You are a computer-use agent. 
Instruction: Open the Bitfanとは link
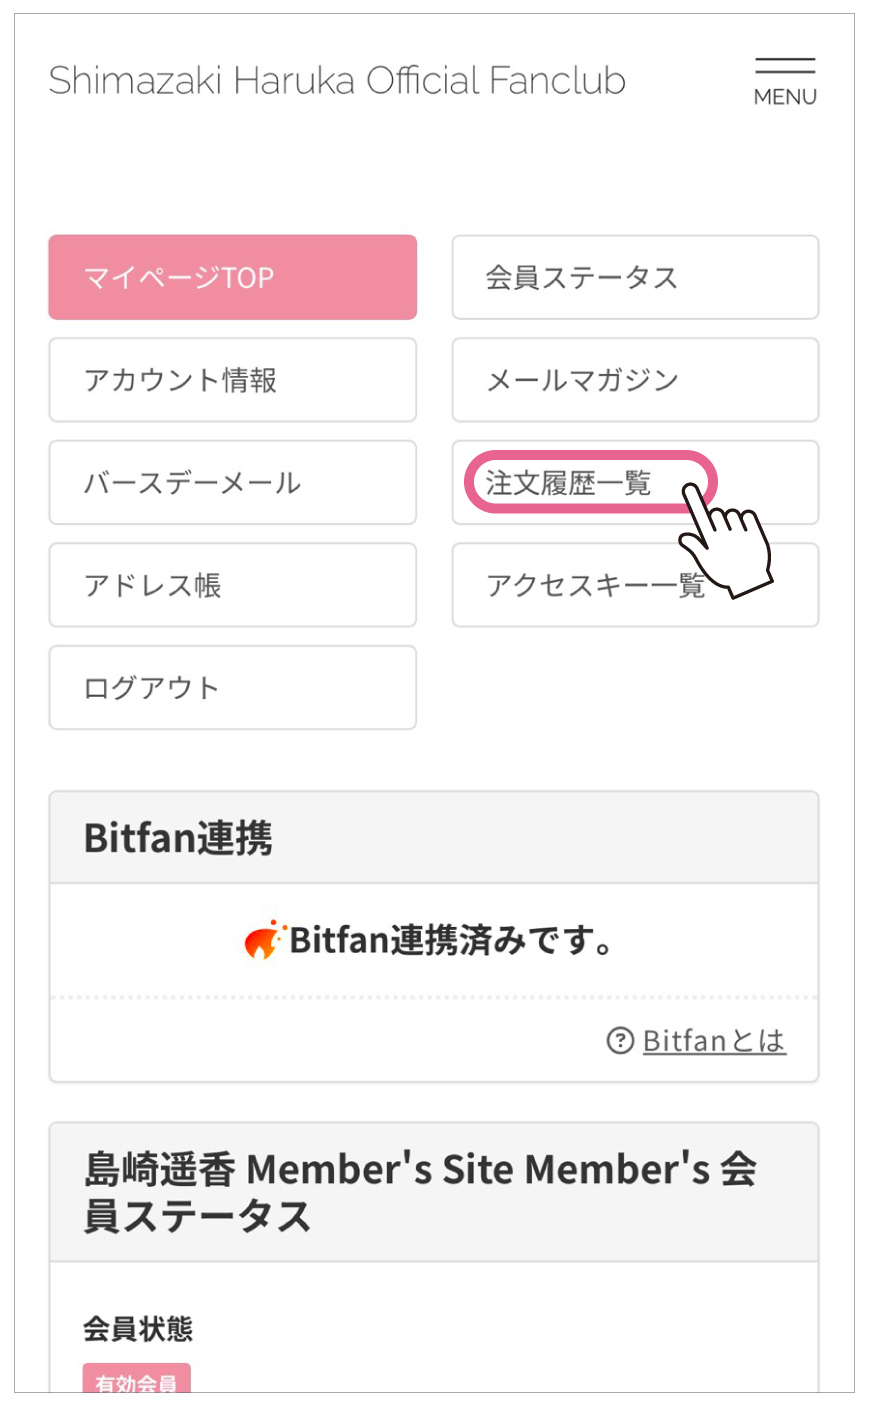point(714,1041)
